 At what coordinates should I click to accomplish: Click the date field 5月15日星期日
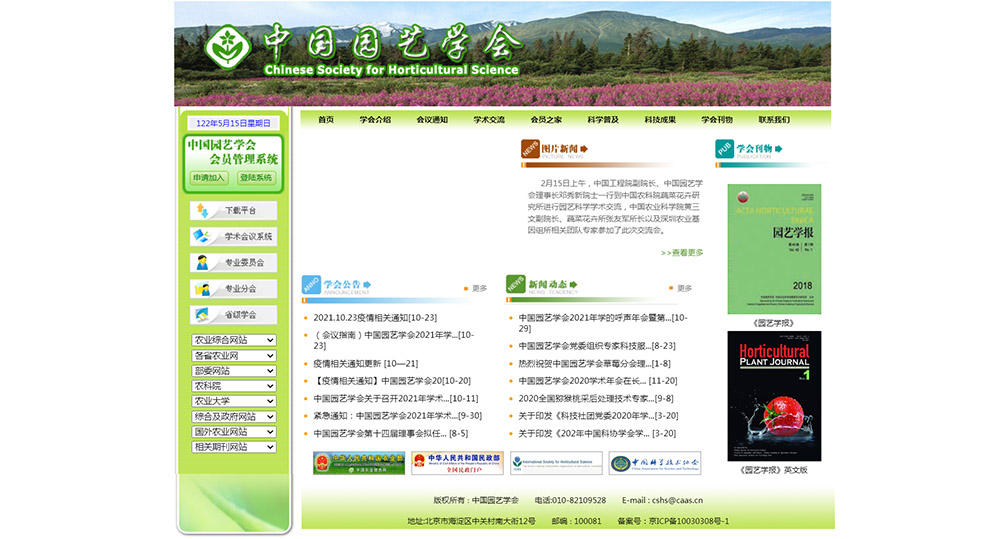[233, 123]
